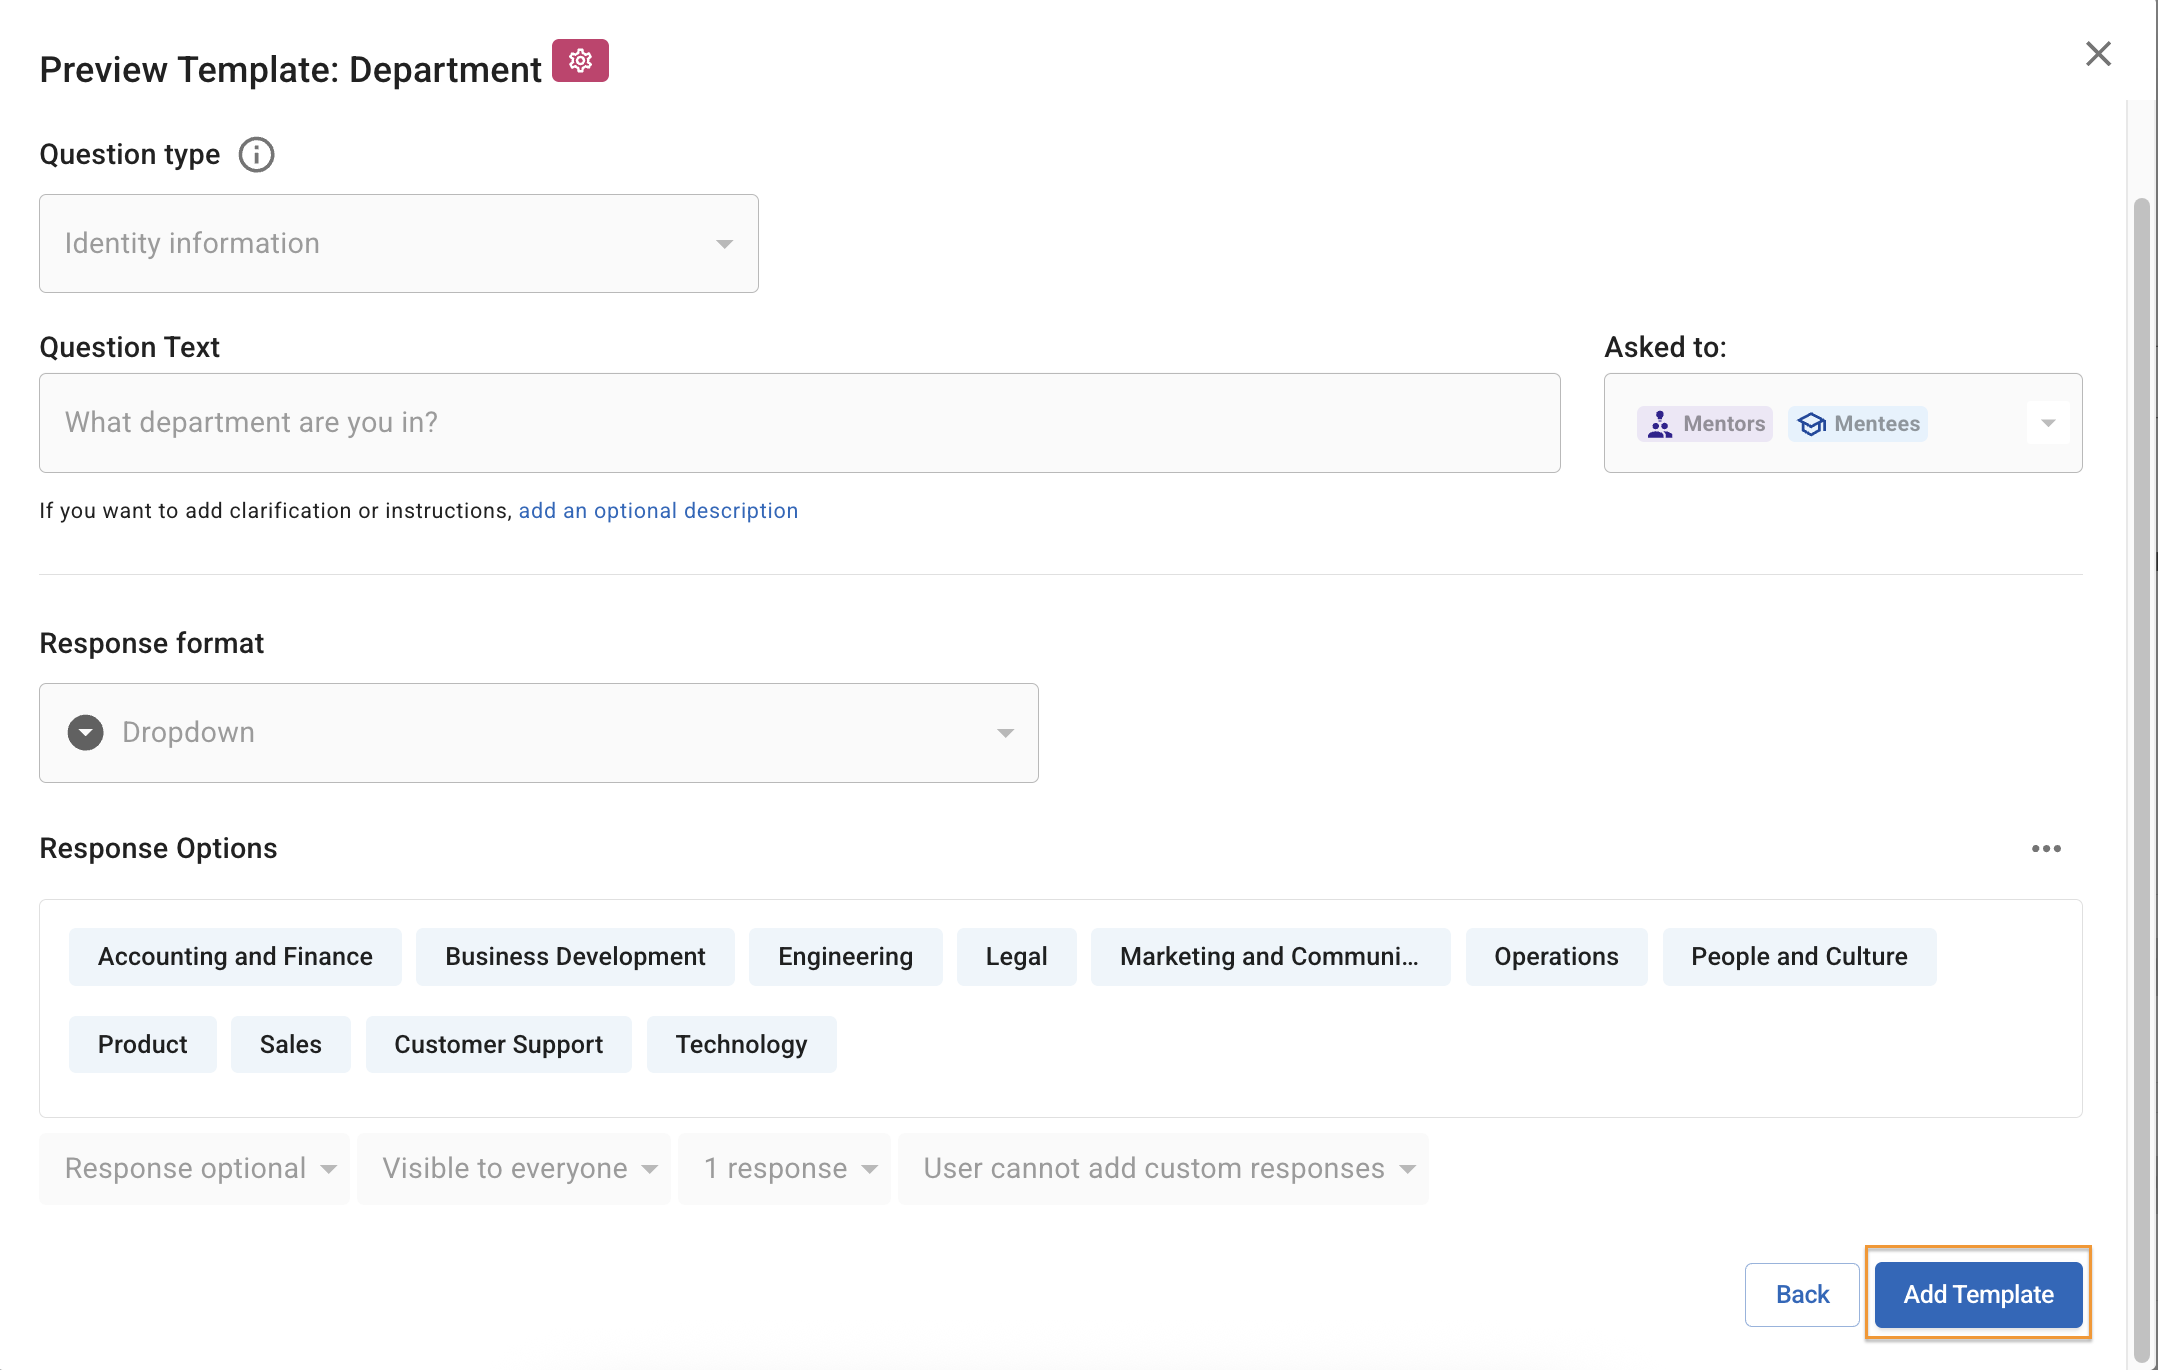The width and height of the screenshot is (2158, 1370).
Task: Toggle the Mentors audience selection
Action: pyautogui.click(x=1704, y=424)
